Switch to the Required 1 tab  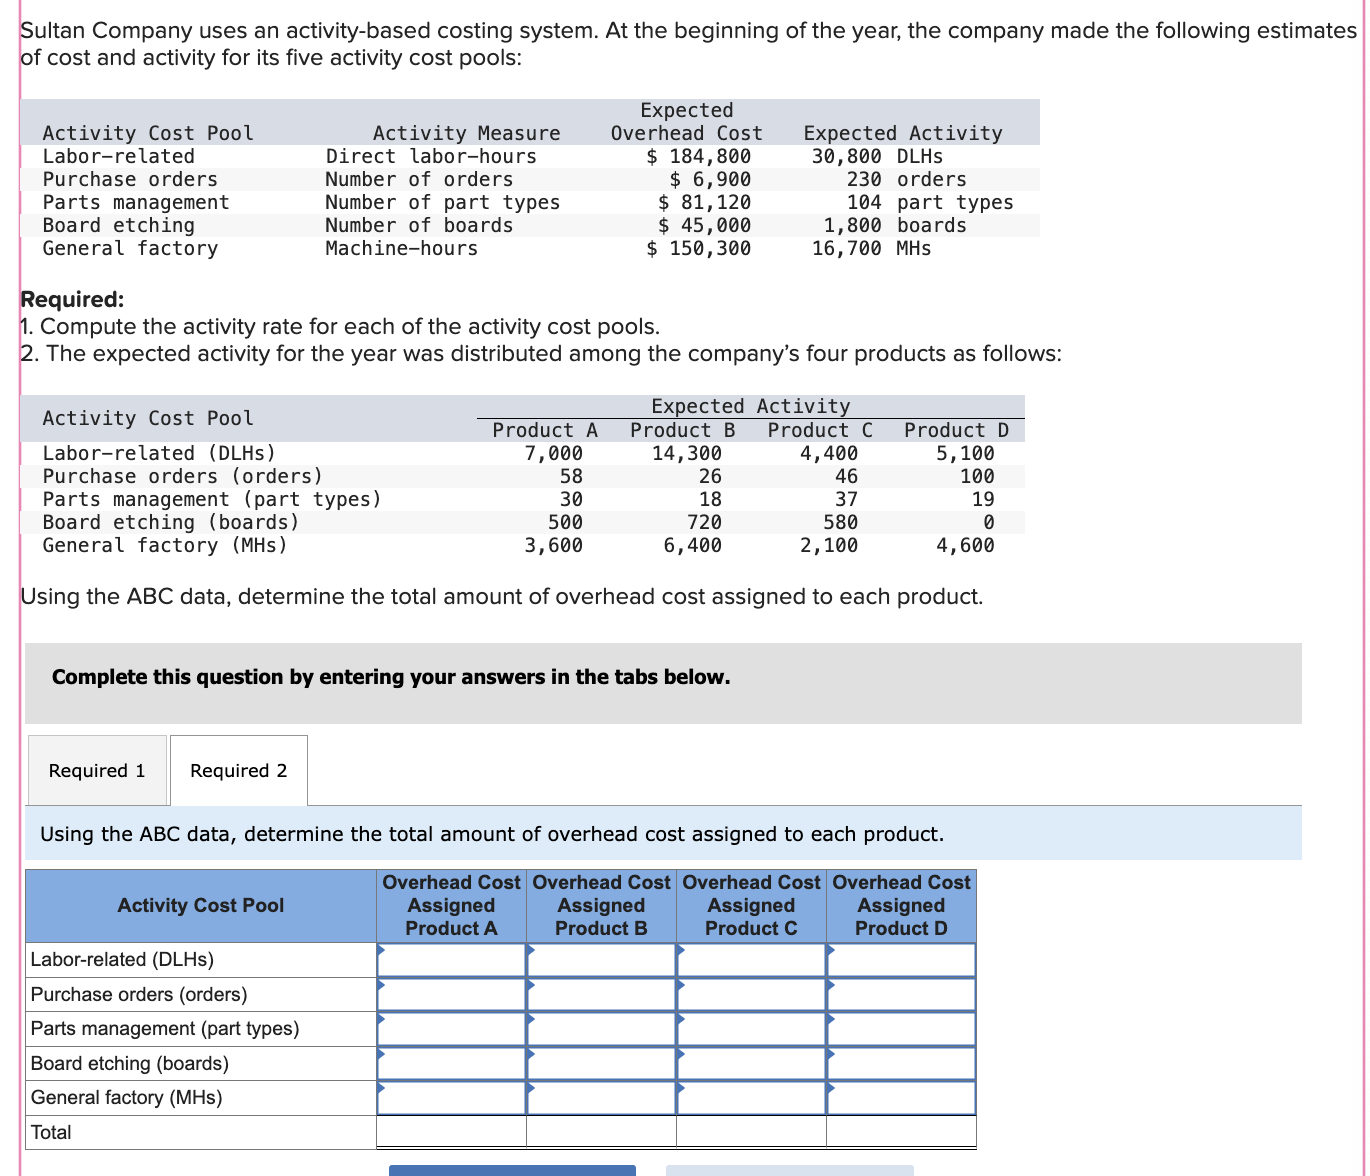(x=97, y=770)
